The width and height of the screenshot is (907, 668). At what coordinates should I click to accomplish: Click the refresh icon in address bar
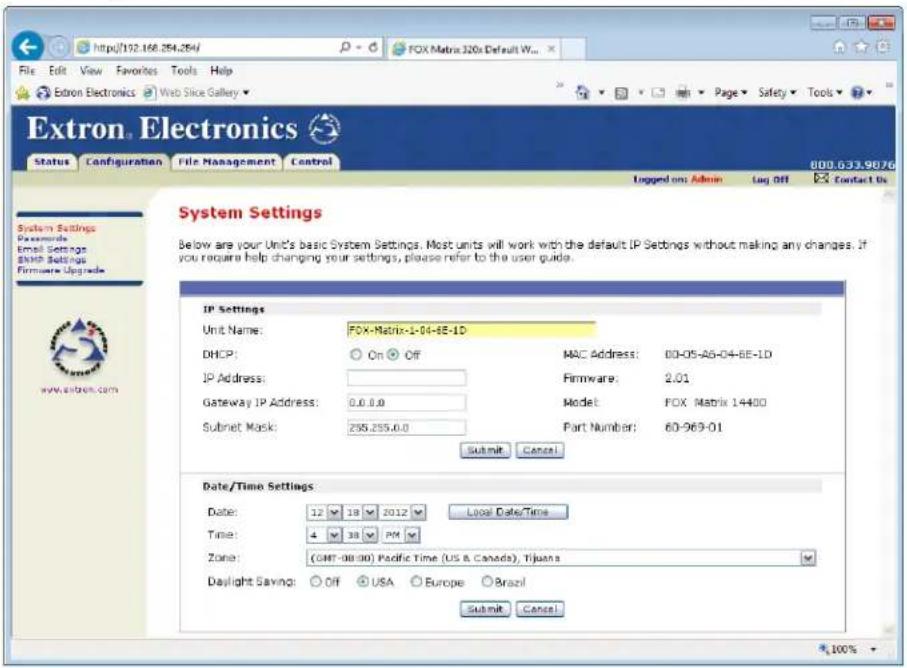click(x=374, y=47)
